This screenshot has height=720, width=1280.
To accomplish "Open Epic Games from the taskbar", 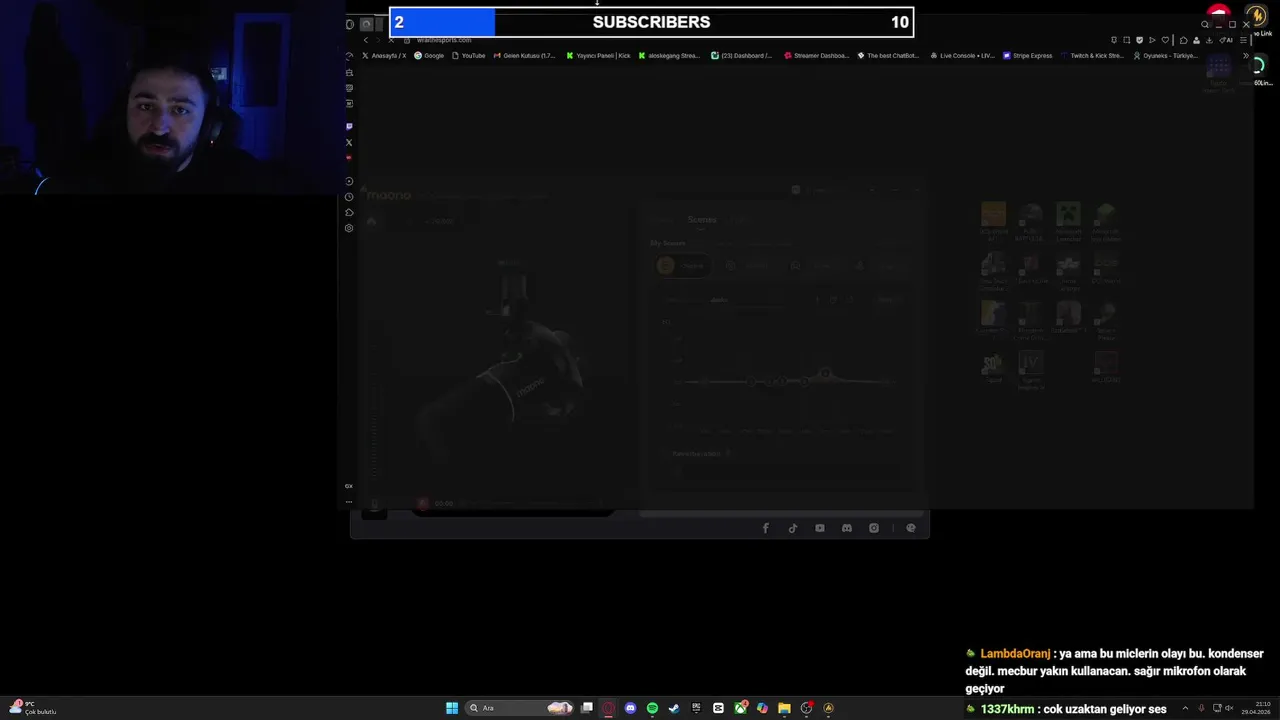I will click(x=696, y=708).
